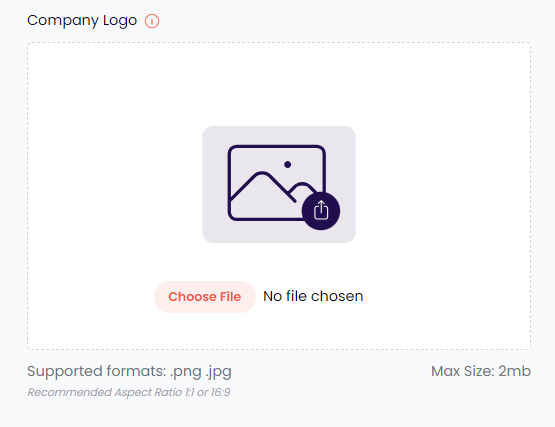This screenshot has height=427, width=555.
Task: Click the "2mb" size value
Action: (x=515, y=371)
